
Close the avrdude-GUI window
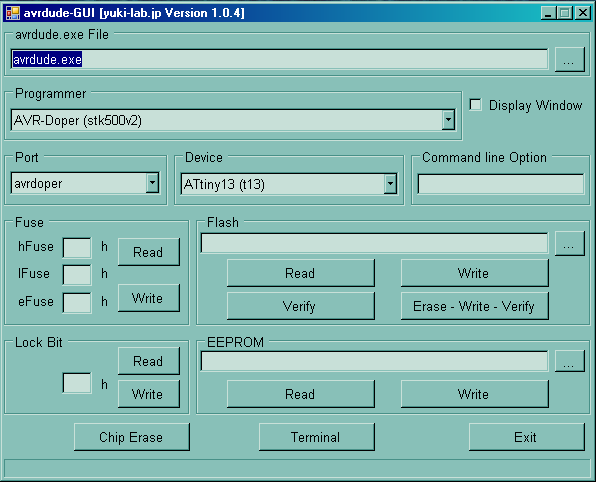pyautogui.click(x=583, y=13)
